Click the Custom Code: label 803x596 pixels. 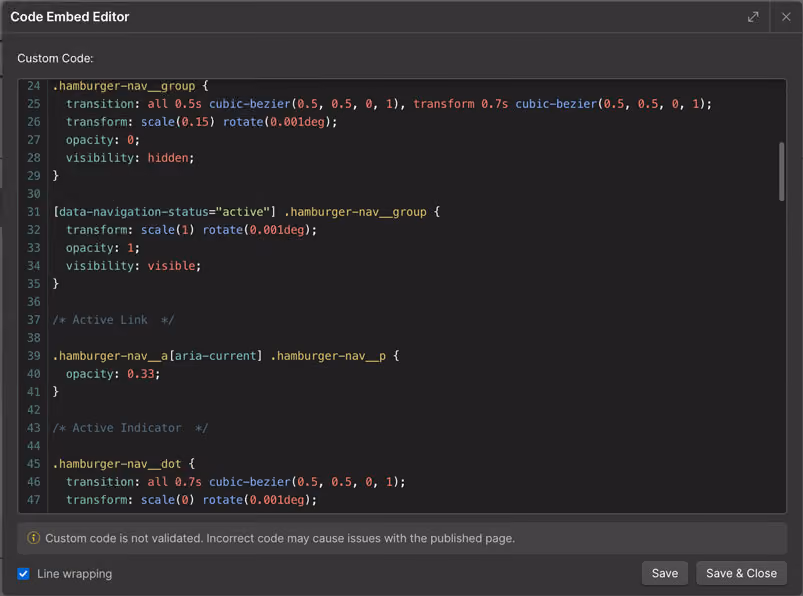click(x=55, y=58)
